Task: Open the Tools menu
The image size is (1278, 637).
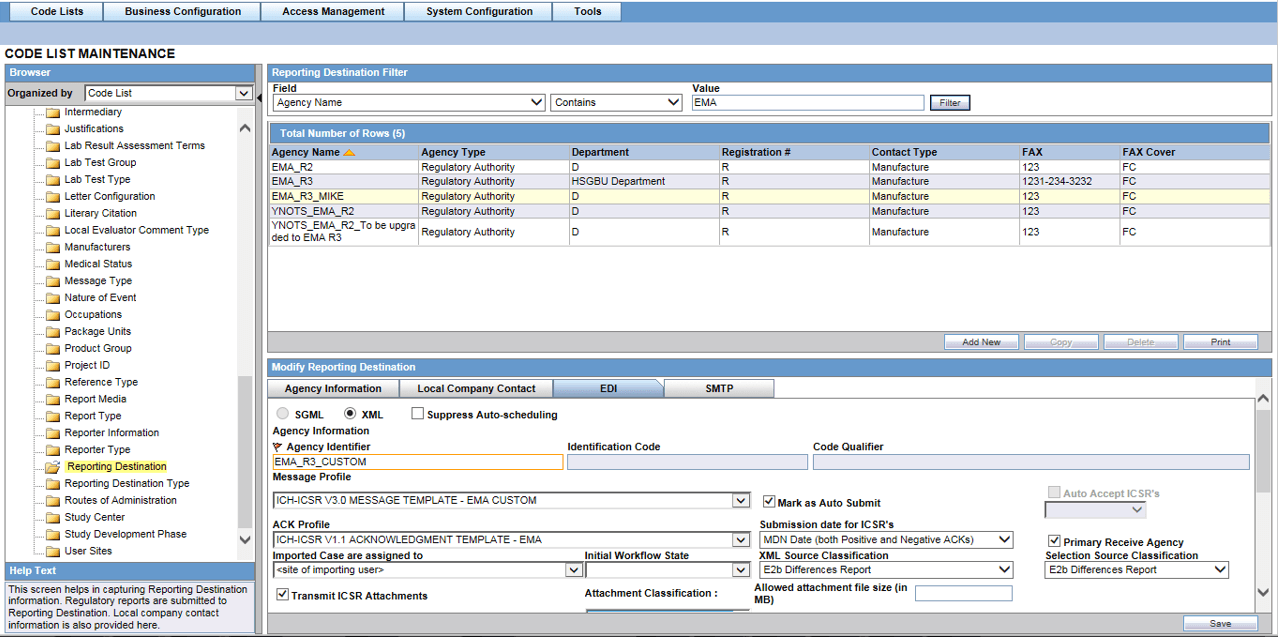Action: tap(588, 12)
